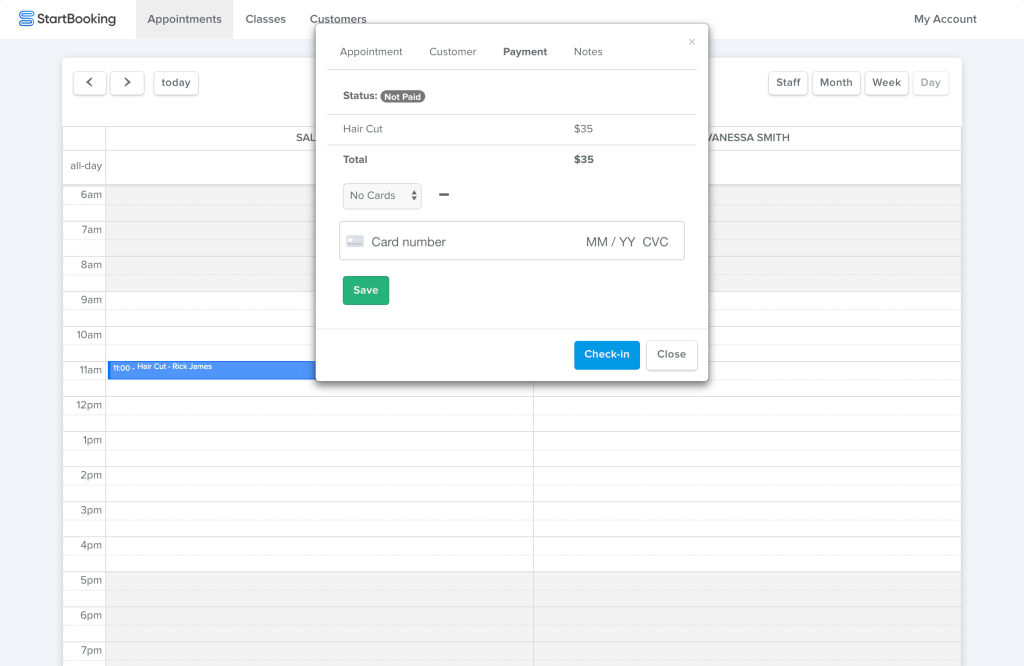Viewport: 1024px width, 666px height.
Task: Select the Payment tab
Action: [x=525, y=52]
